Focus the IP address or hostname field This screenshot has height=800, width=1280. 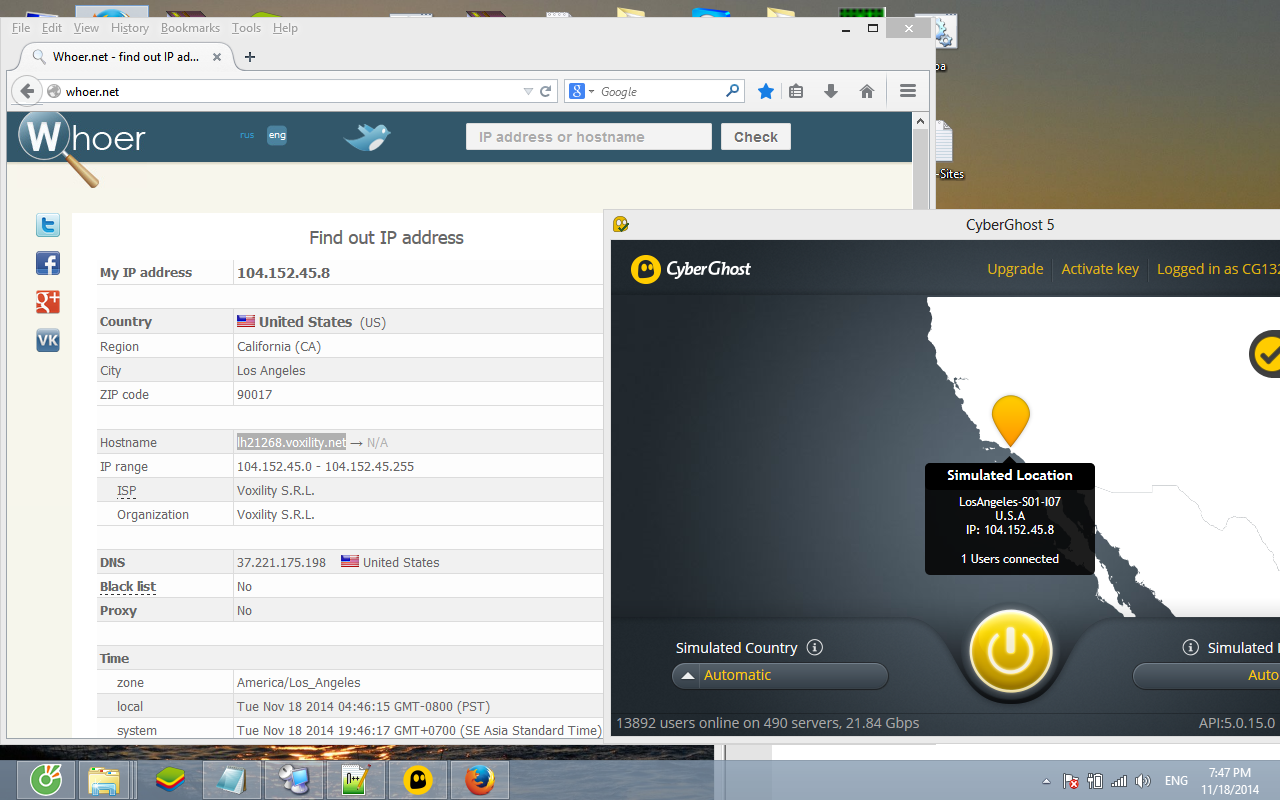[x=589, y=137]
